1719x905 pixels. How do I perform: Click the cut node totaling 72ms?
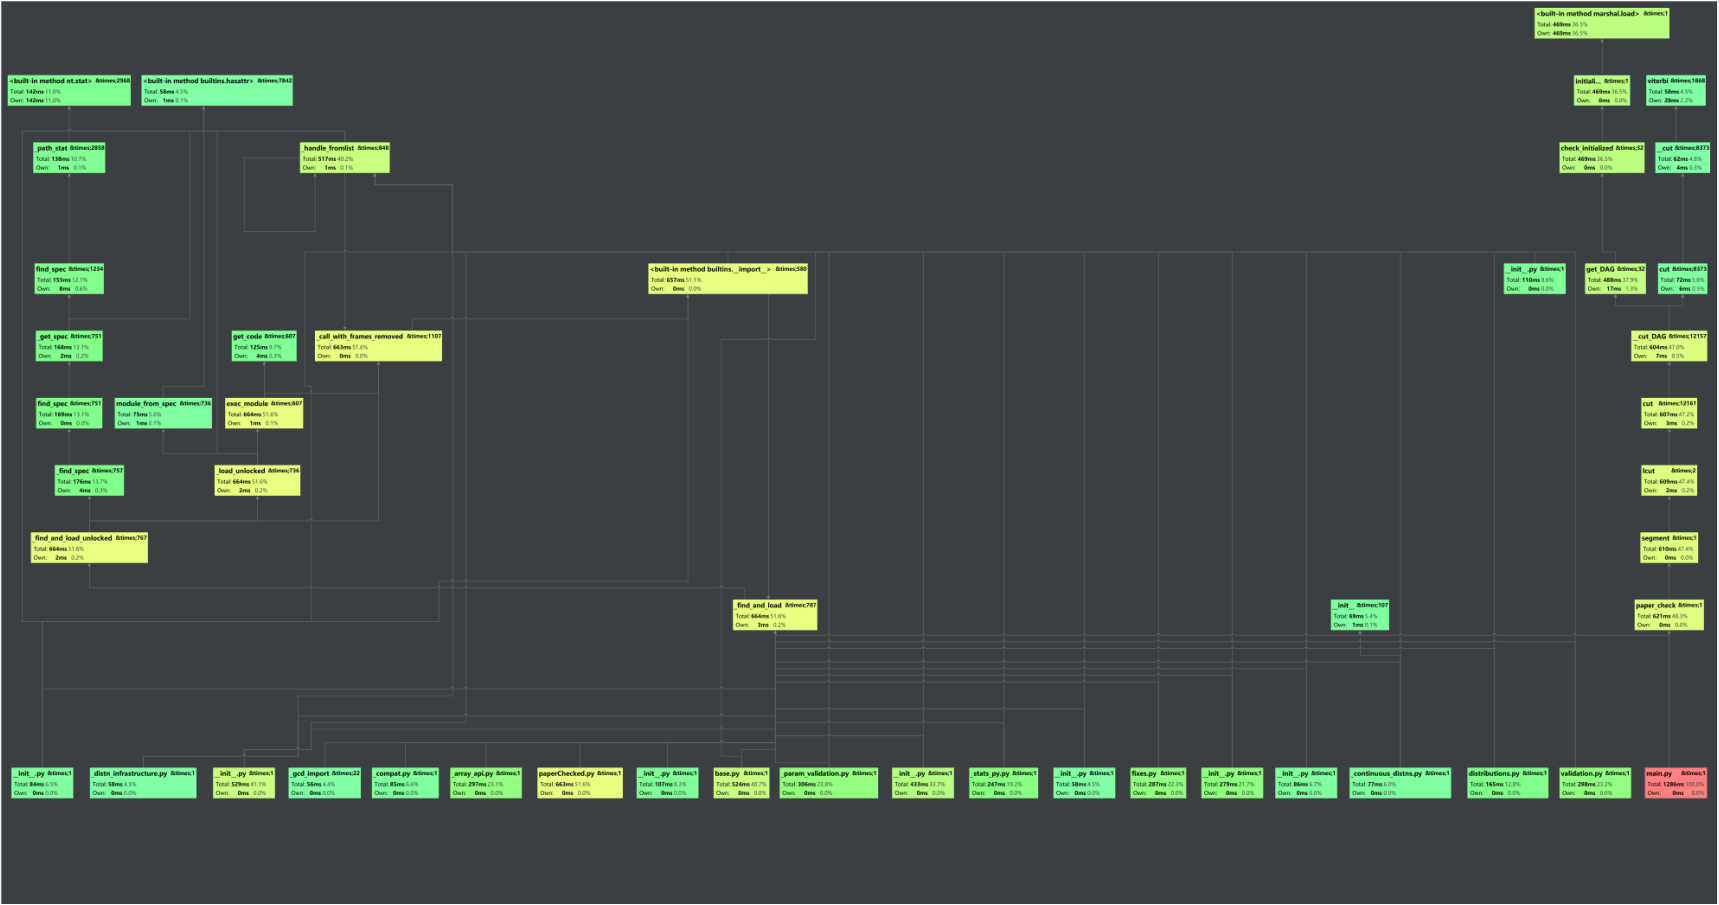tap(1682, 279)
